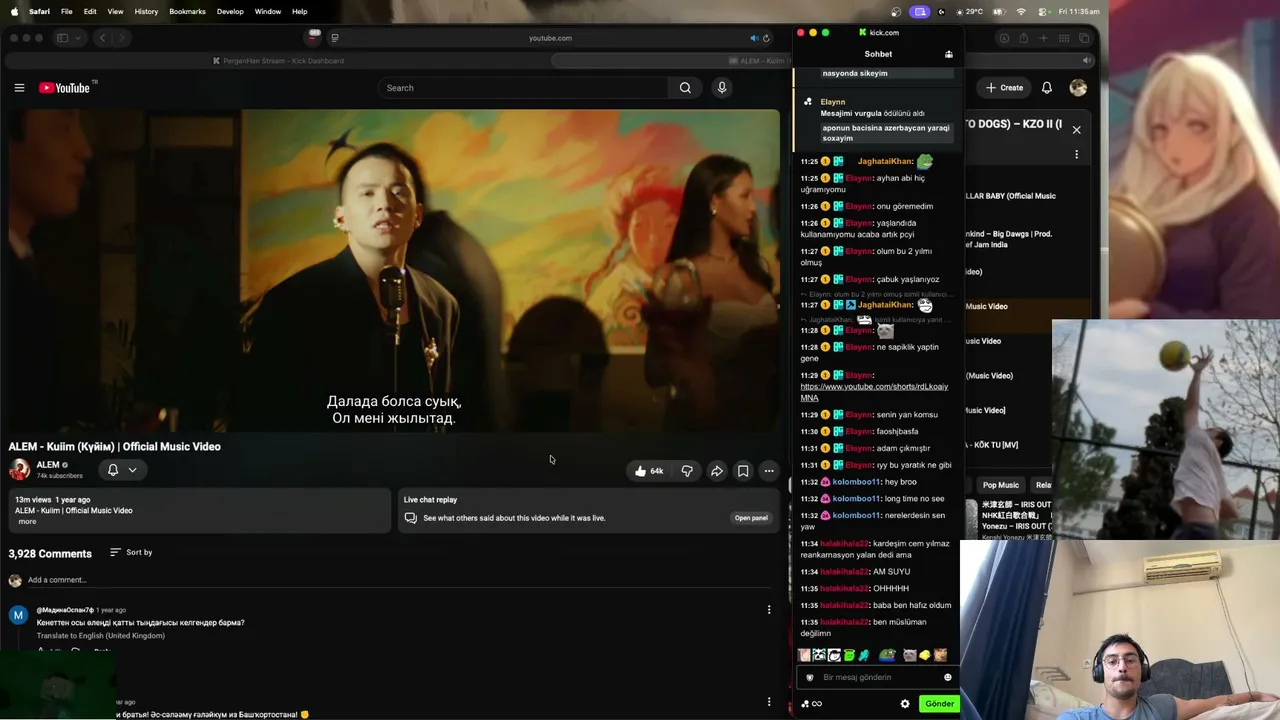This screenshot has height=720, width=1280.
Task: Open the ALEM channel avatar
Action: coord(19,469)
